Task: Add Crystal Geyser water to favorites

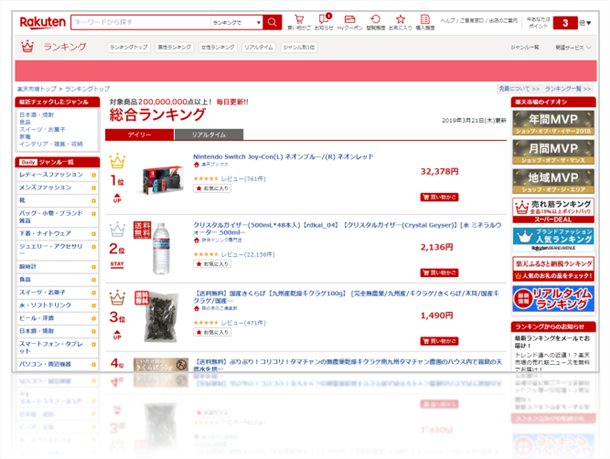Action: click(x=210, y=263)
